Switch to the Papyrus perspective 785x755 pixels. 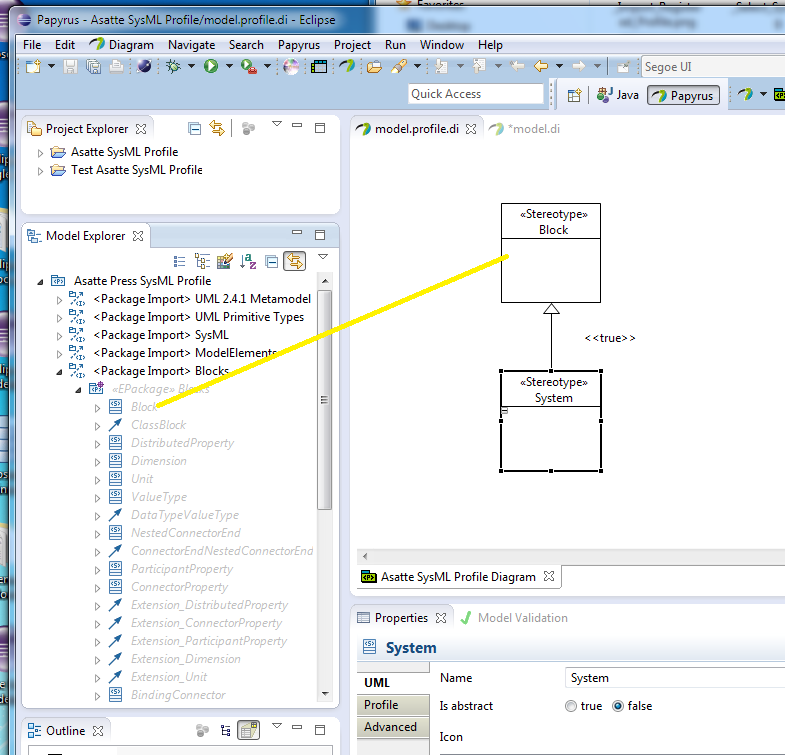click(x=683, y=95)
